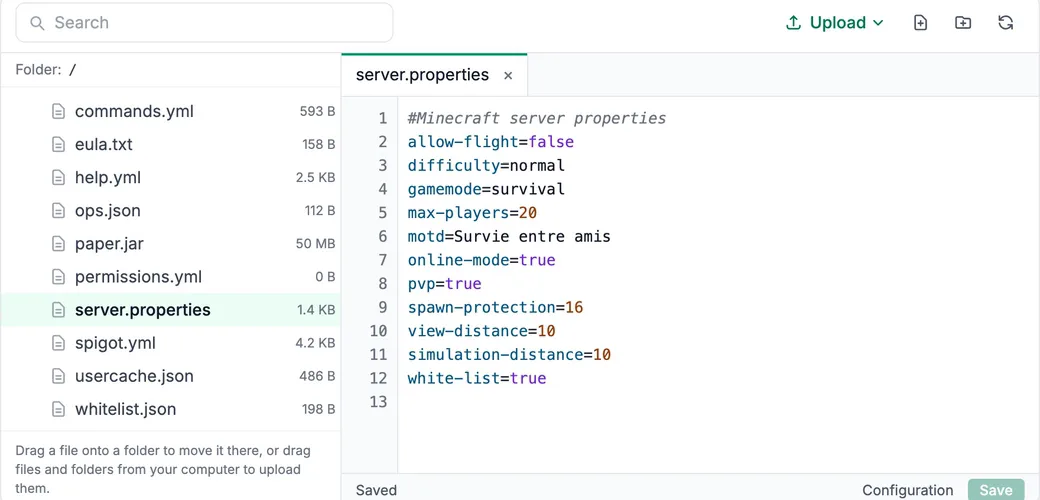Click the online-mode=true line
This screenshot has height=500, width=1040.
[482, 260]
